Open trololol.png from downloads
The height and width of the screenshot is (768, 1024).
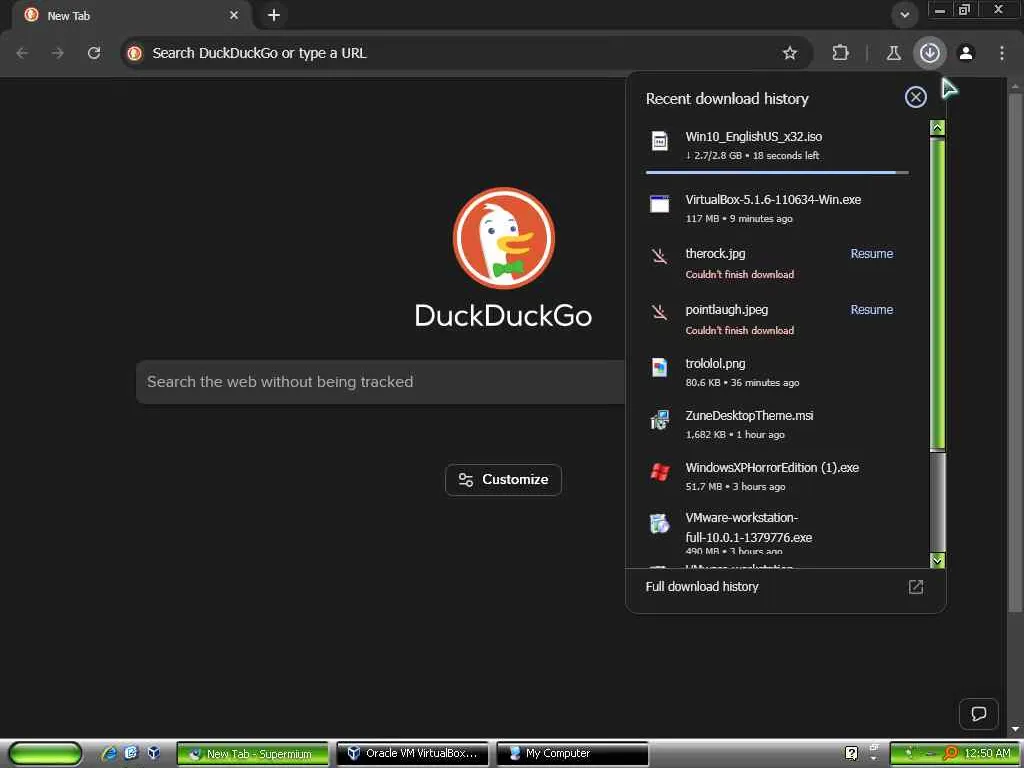click(x=777, y=372)
